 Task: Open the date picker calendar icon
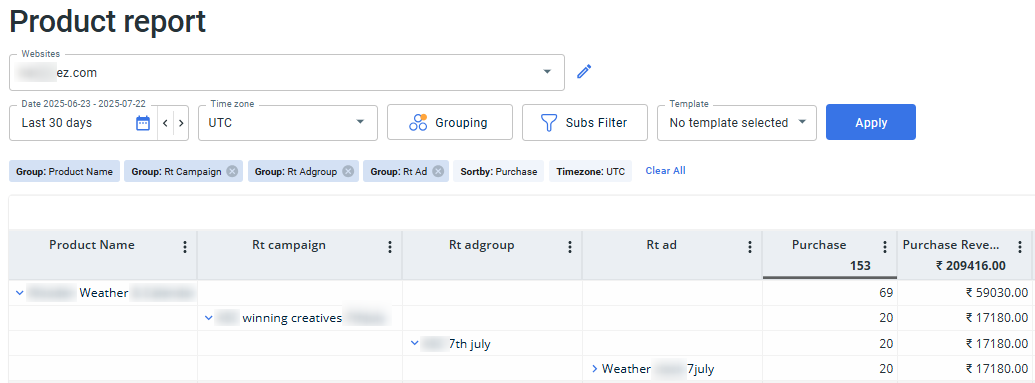[x=143, y=123]
